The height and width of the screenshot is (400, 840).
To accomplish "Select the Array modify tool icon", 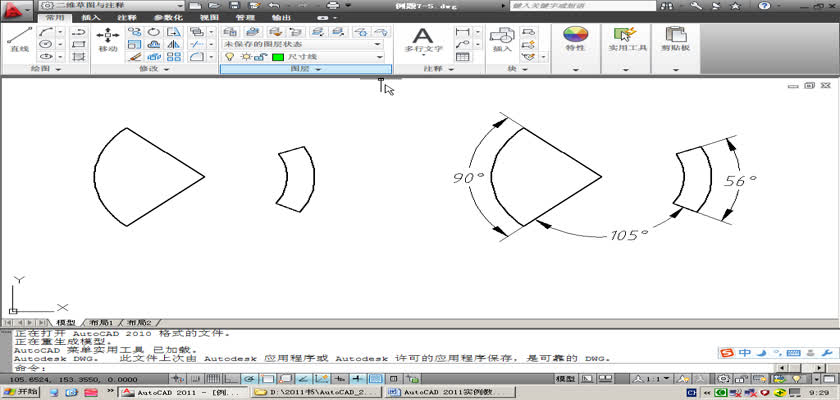I will click(174, 56).
